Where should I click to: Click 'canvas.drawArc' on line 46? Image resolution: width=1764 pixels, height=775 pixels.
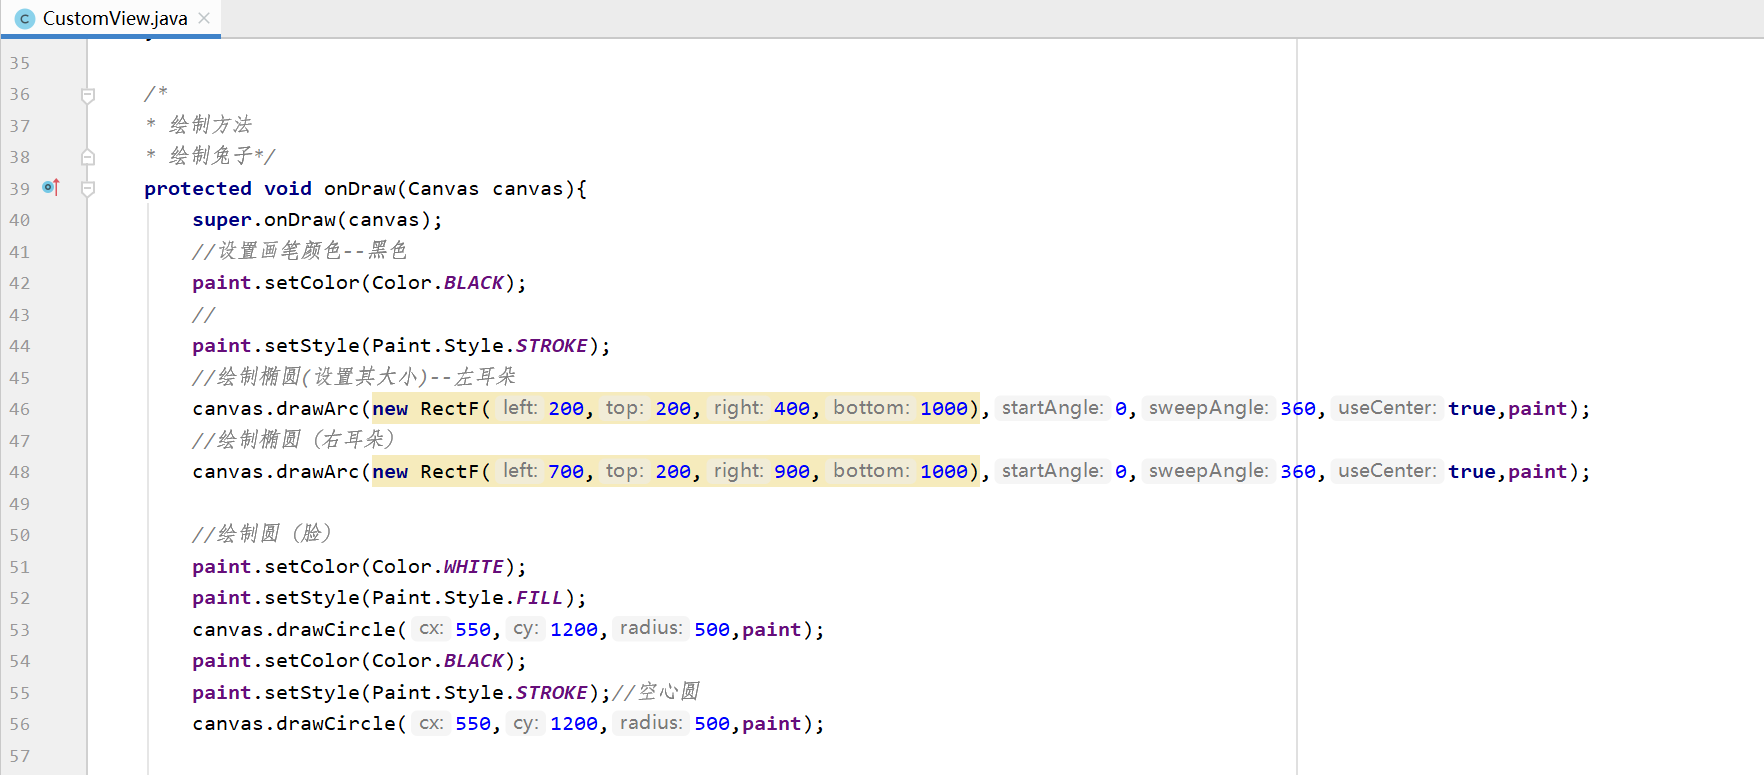(276, 409)
